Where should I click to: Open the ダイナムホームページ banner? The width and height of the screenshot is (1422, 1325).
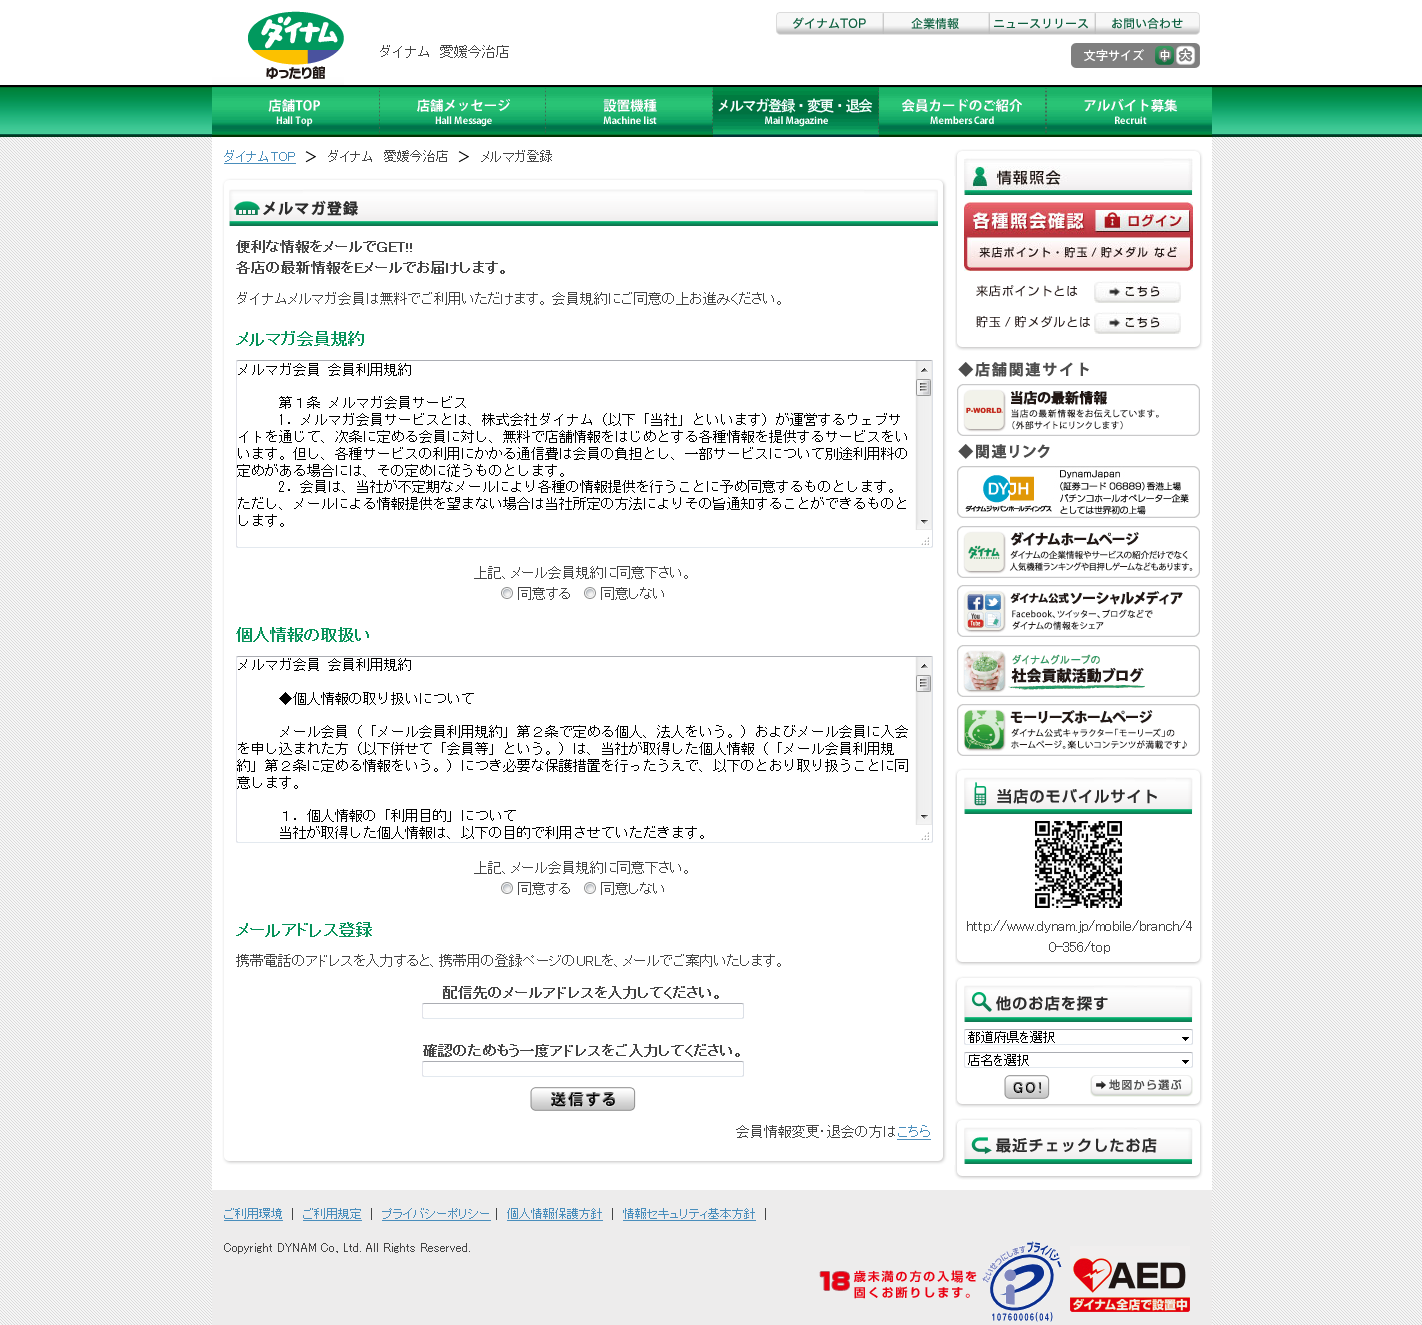[x=1078, y=552]
